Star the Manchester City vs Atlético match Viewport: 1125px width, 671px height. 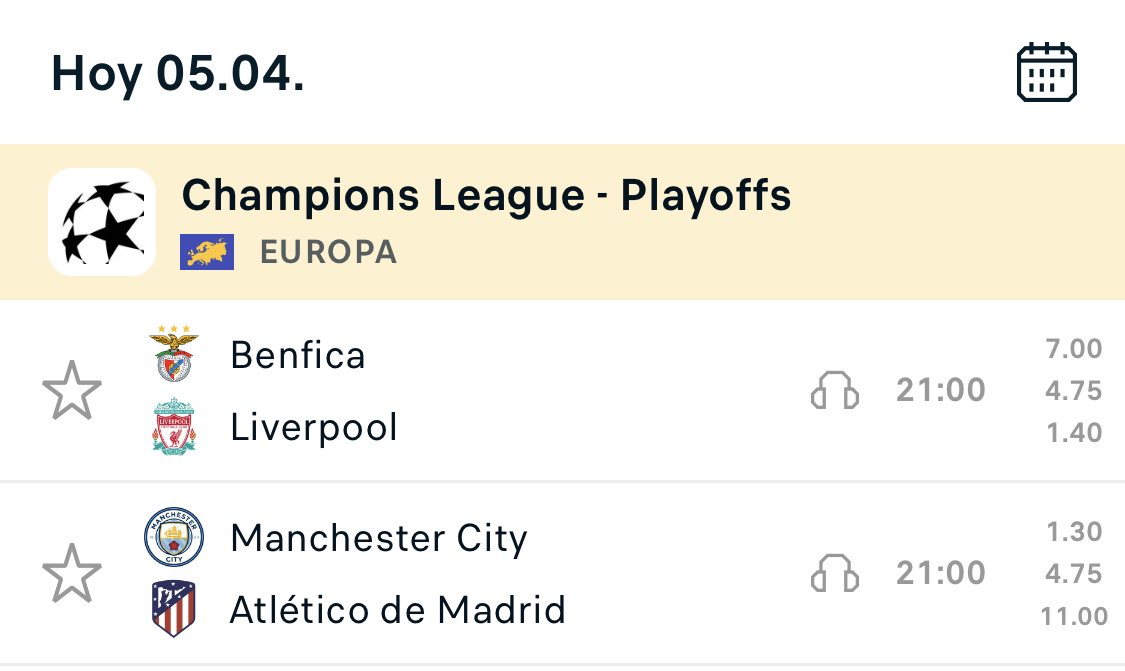pos(72,573)
